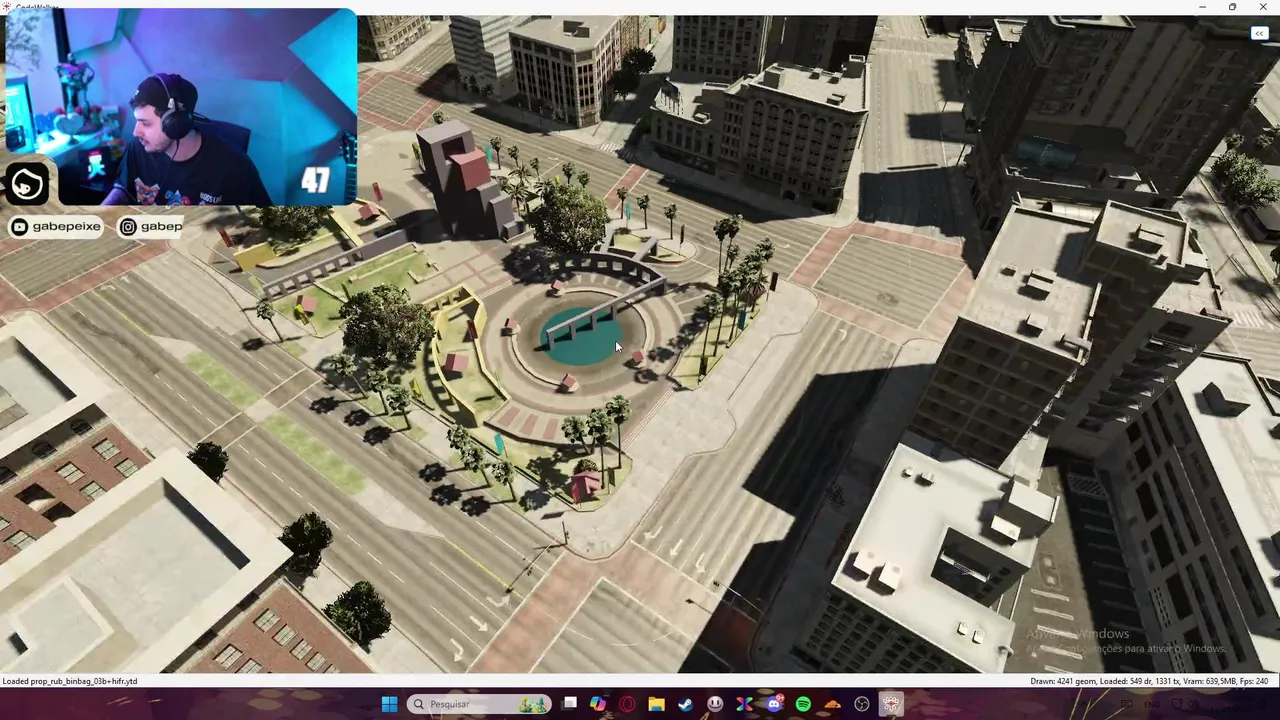The width and height of the screenshot is (1280, 720).
Task: Launch Copilot from the taskbar
Action: click(598, 704)
